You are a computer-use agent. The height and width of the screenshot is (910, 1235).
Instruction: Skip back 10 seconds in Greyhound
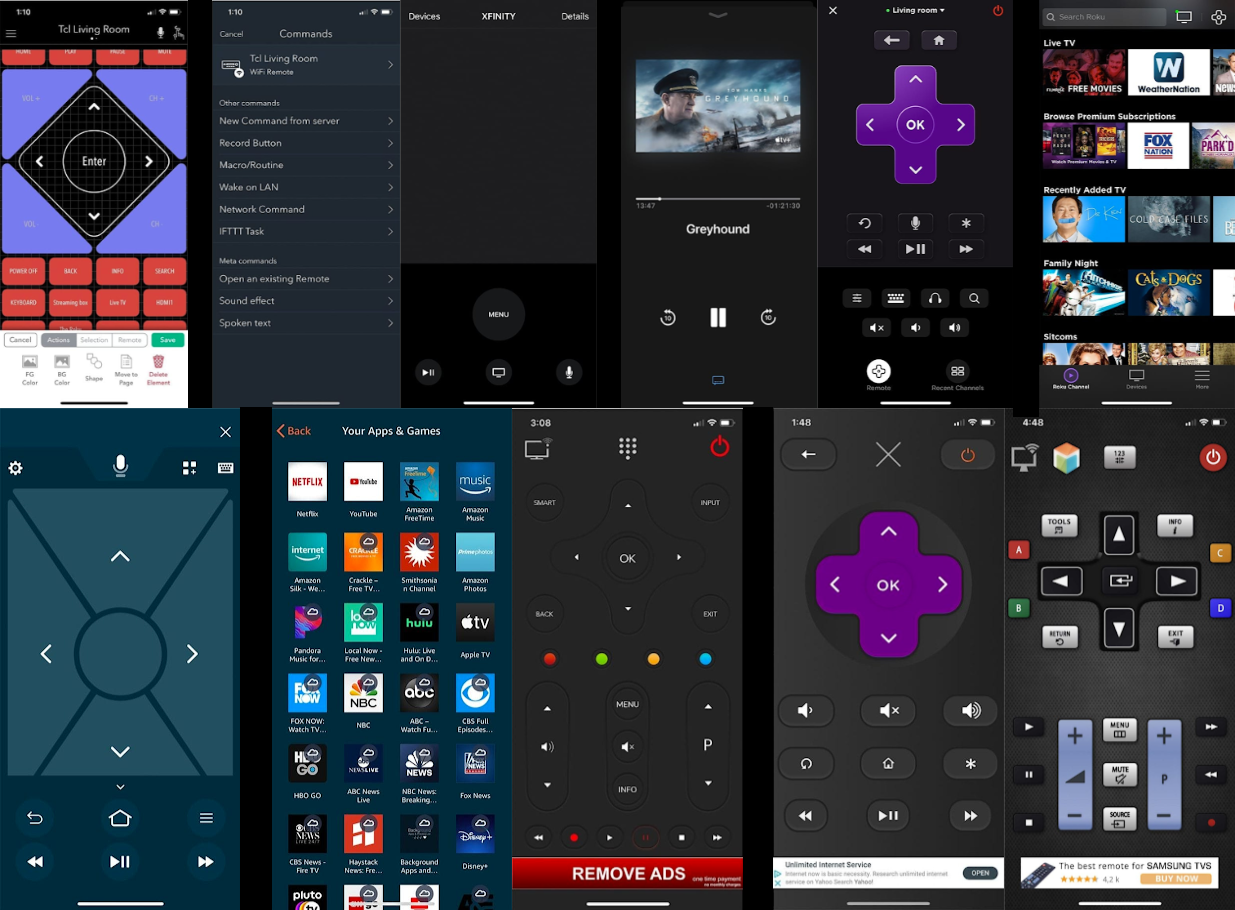pos(667,318)
